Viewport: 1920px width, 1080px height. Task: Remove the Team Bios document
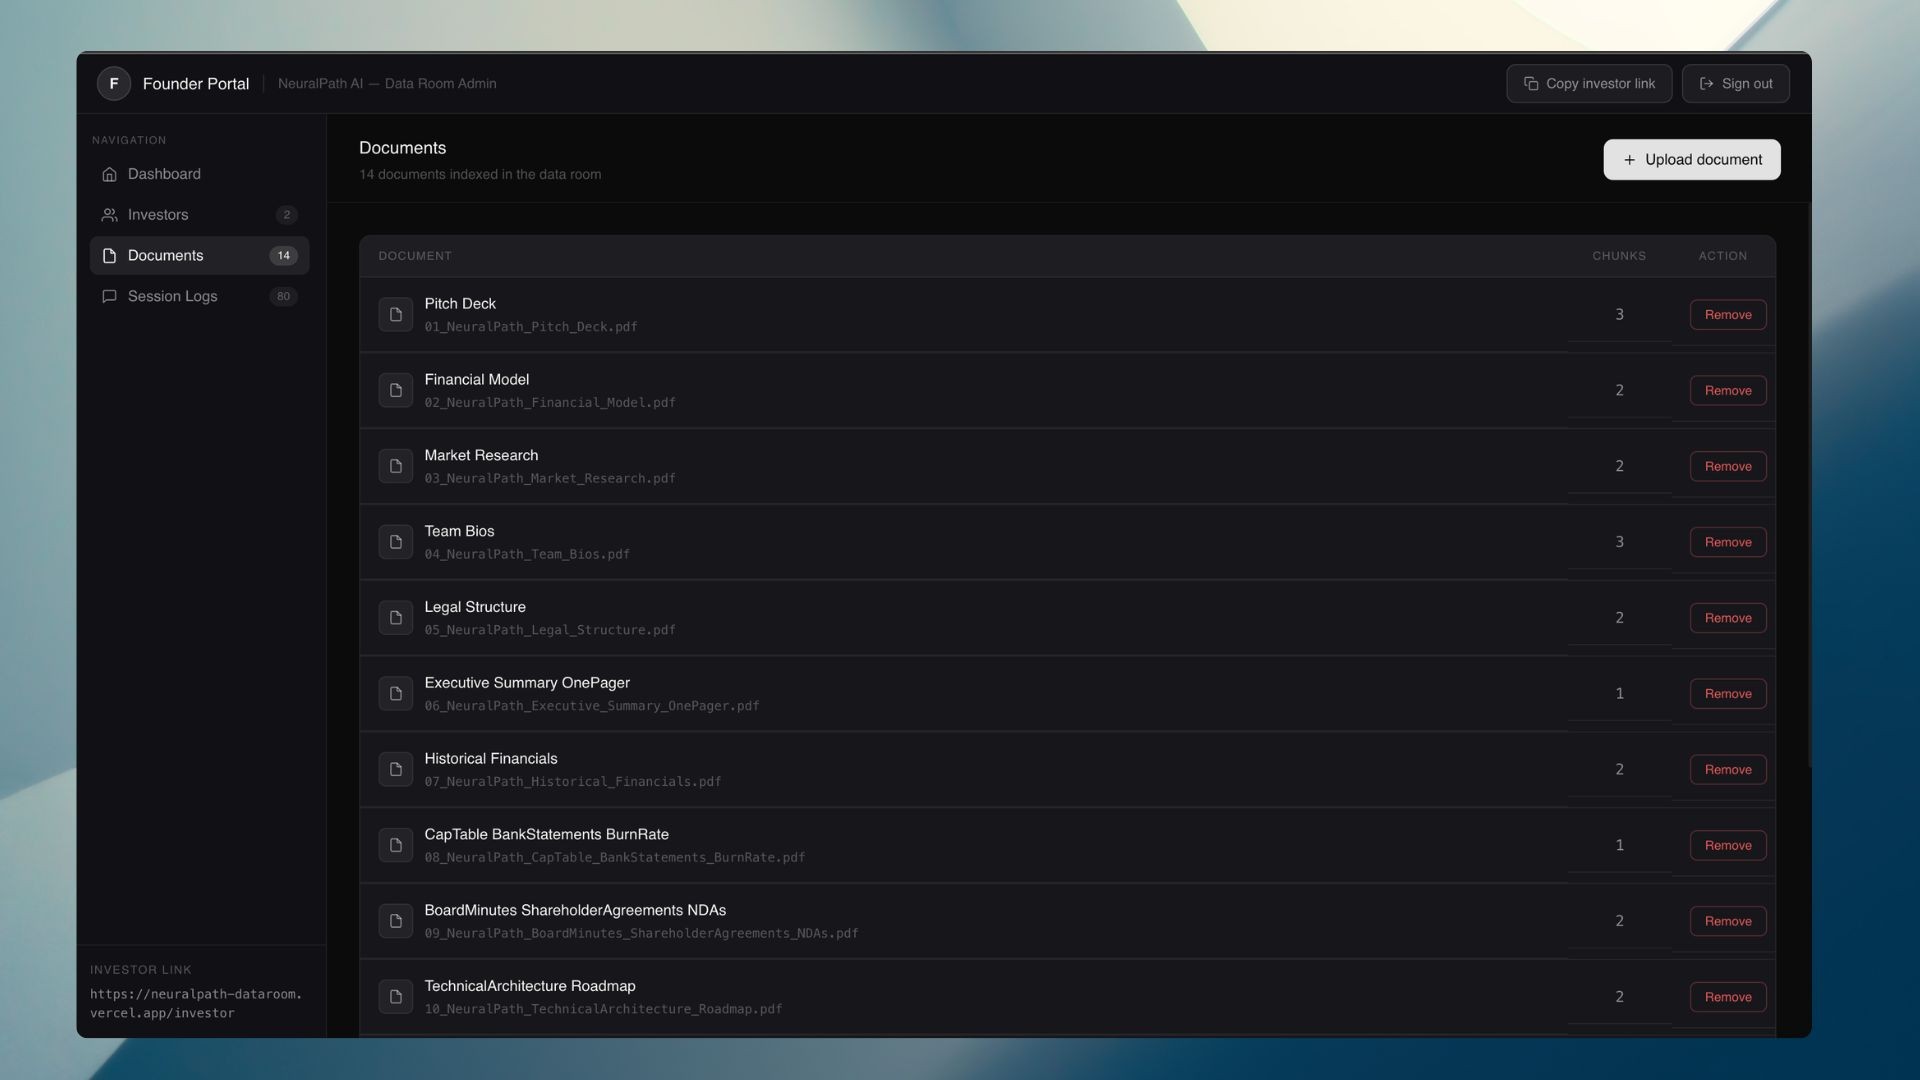(1728, 542)
